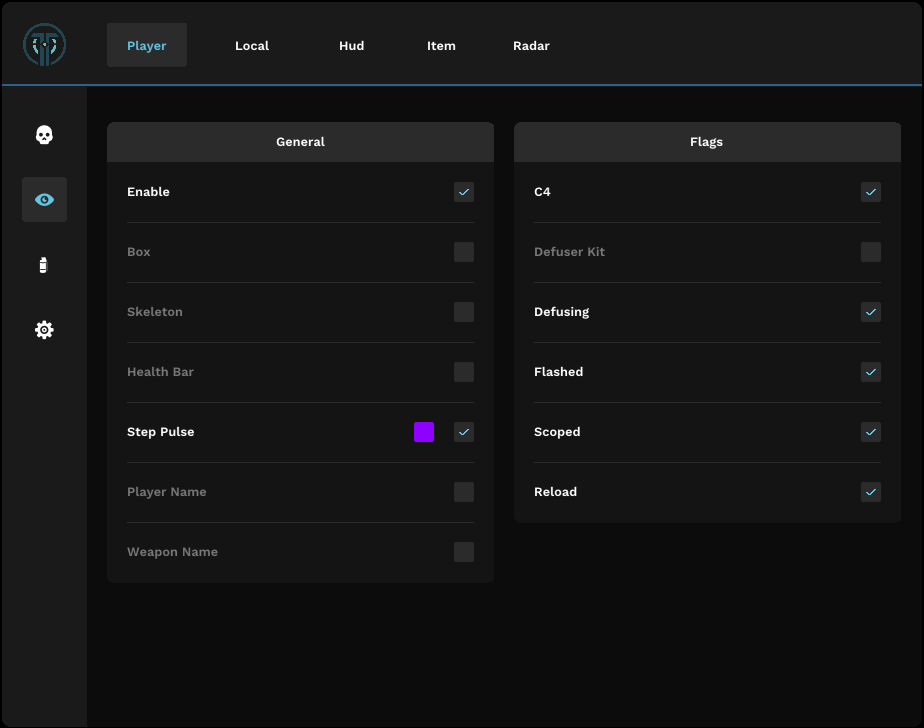This screenshot has width=924, height=728.
Task: Open the gear settings section in sidebar
Action: (x=44, y=329)
